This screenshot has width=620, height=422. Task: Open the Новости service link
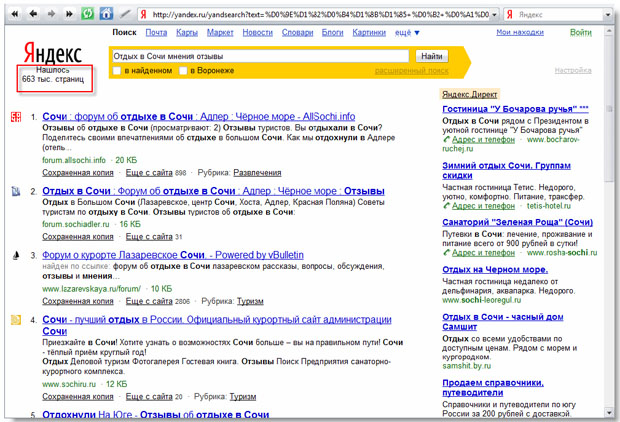[x=257, y=33]
